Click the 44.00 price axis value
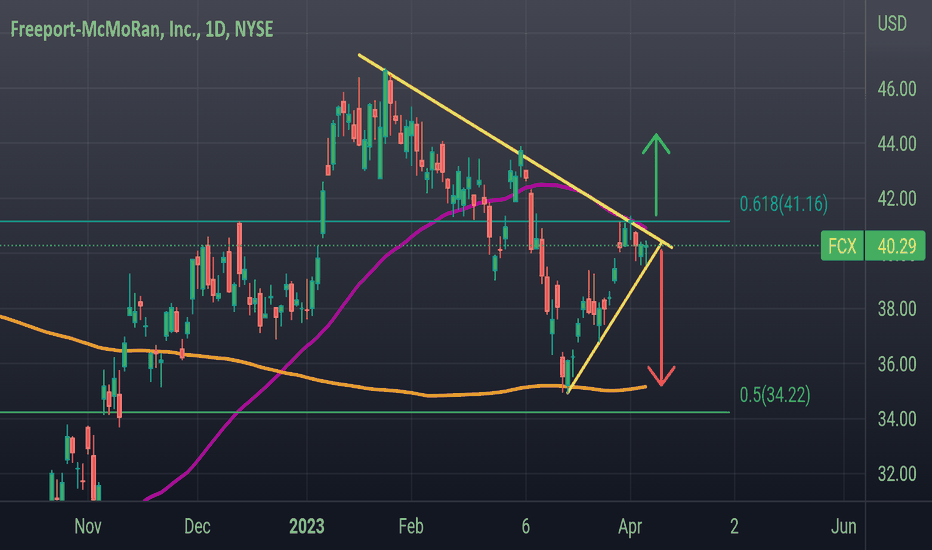 897,144
